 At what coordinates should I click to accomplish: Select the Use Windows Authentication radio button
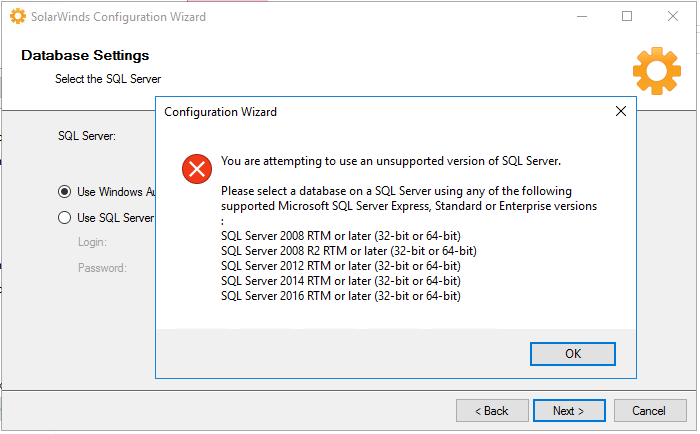[65, 191]
